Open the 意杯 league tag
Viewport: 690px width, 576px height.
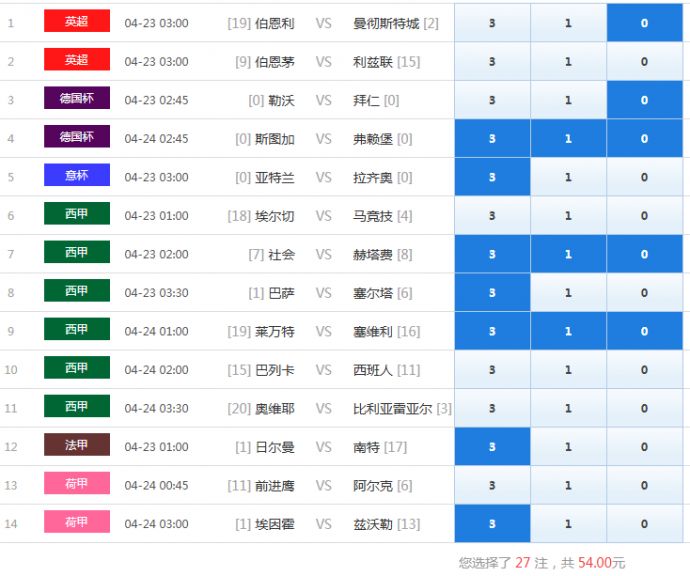(77, 175)
